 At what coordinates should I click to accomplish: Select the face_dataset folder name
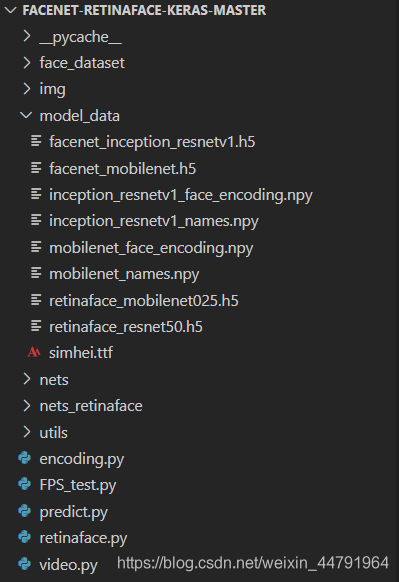pos(82,63)
